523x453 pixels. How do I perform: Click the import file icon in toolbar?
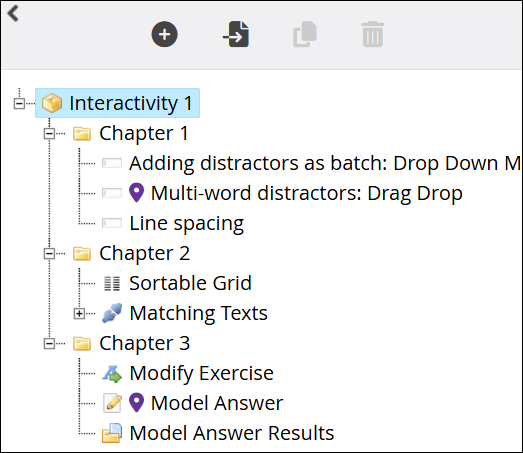point(236,34)
